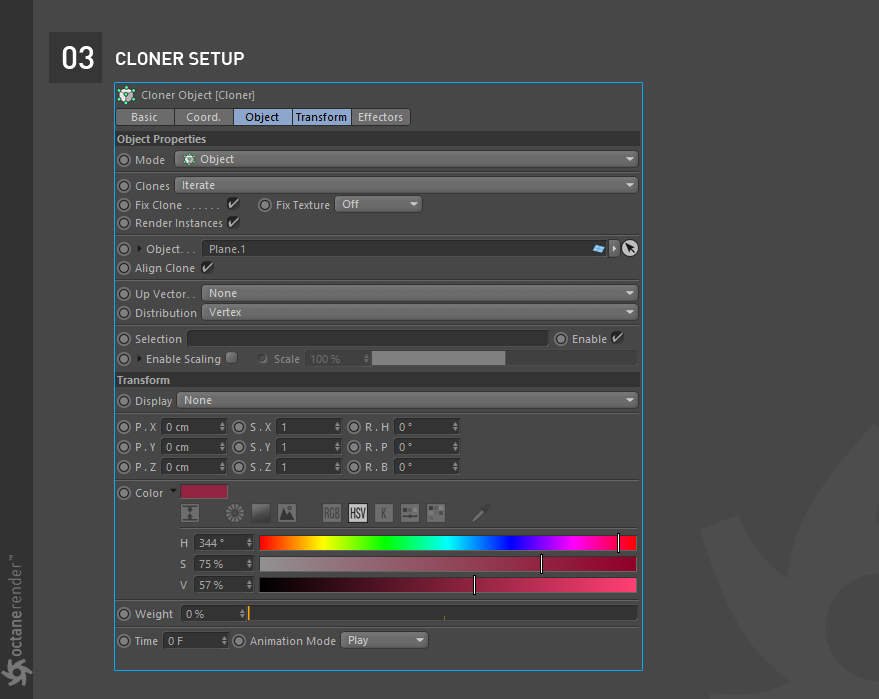Toggle the Render Instances checkbox
The height and width of the screenshot is (699, 879).
pyautogui.click(x=233, y=222)
